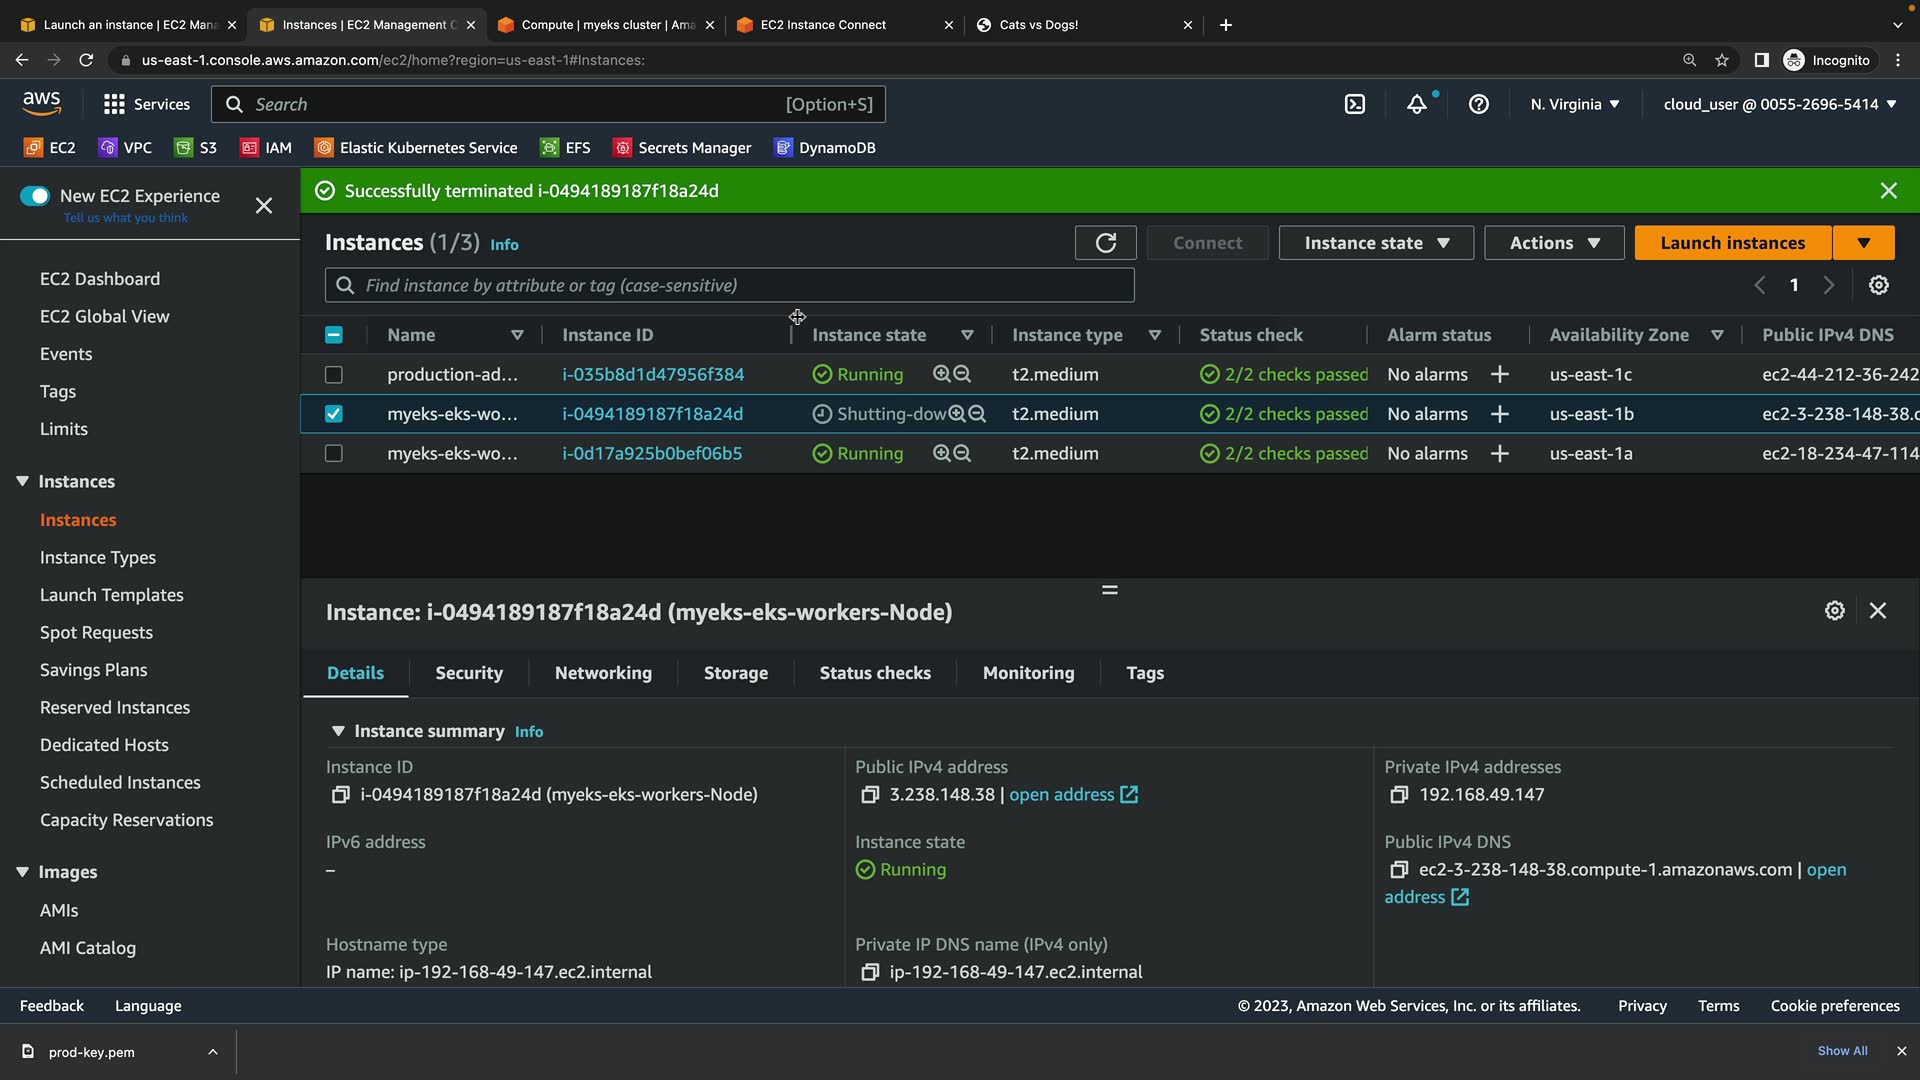Switch to the Status checks tab
Viewport: 1920px width, 1080px height.
coord(875,673)
